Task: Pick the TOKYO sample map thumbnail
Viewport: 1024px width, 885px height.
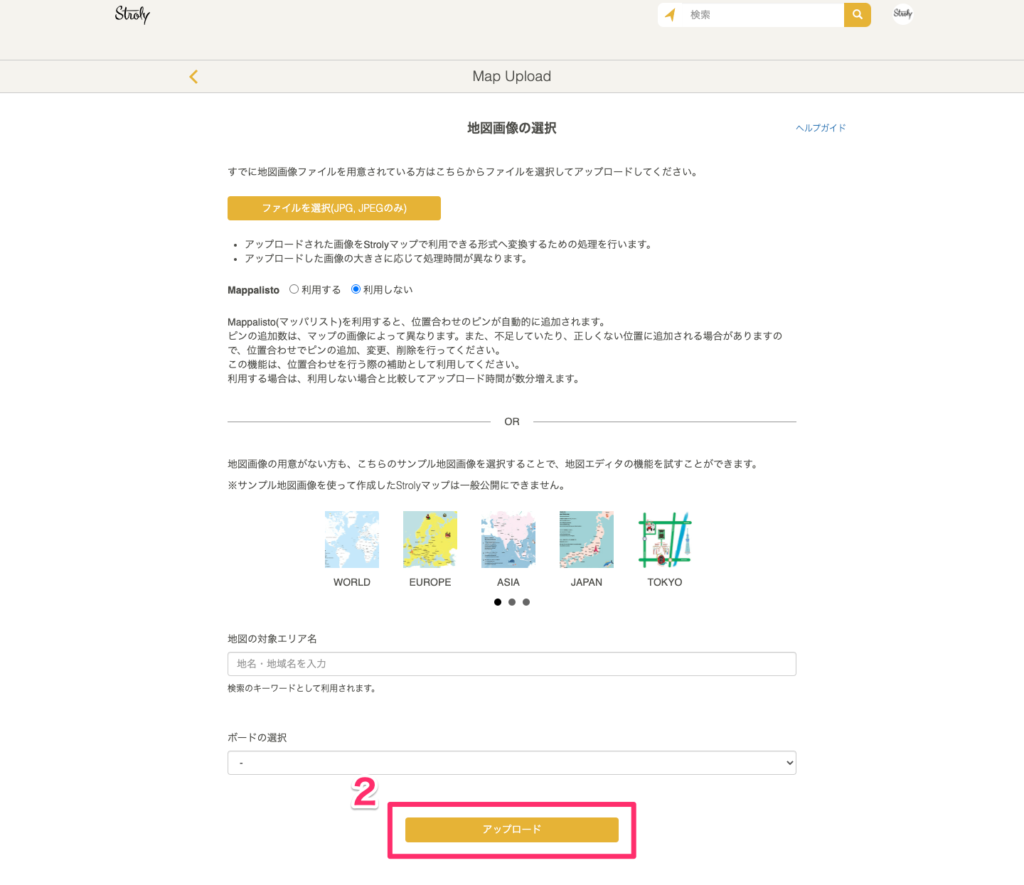Action: coord(665,540)
